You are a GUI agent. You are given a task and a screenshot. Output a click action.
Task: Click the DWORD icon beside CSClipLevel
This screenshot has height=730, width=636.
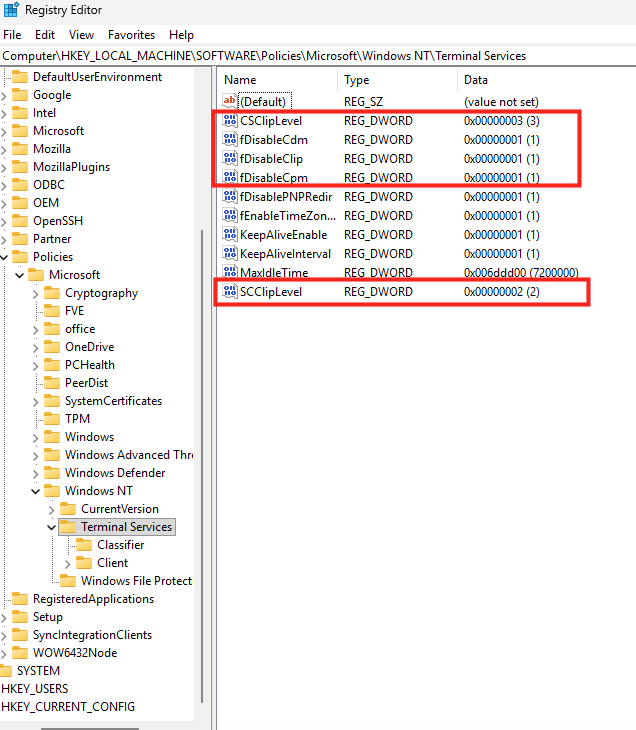230,121
